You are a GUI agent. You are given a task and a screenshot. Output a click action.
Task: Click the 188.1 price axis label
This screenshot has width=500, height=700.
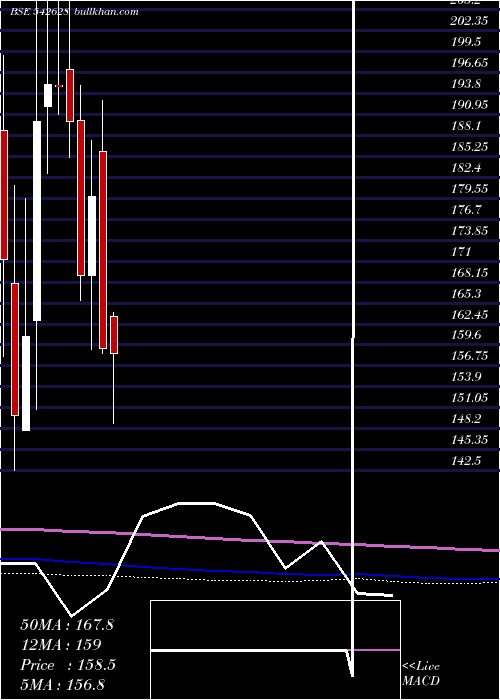point(466,126)
